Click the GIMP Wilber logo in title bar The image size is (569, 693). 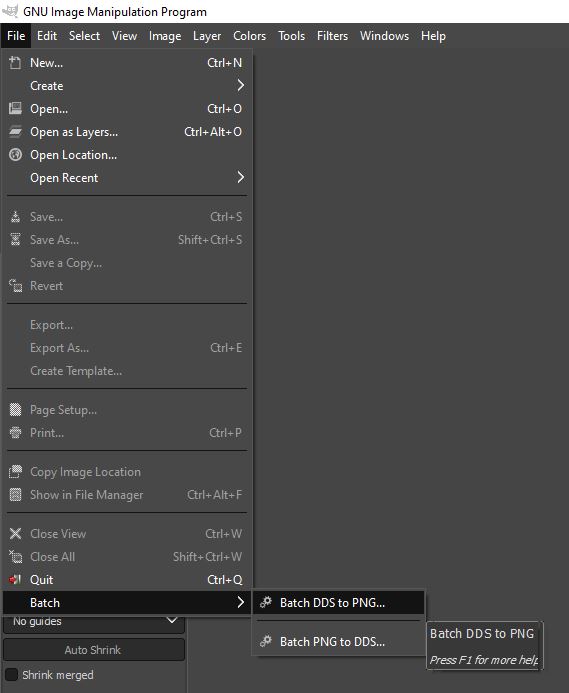tap(10, 11)
